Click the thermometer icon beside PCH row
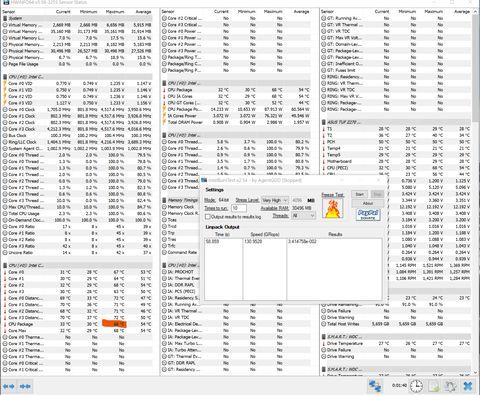The width and height of the screenshot is (480, 395). [x=324, y=142]
